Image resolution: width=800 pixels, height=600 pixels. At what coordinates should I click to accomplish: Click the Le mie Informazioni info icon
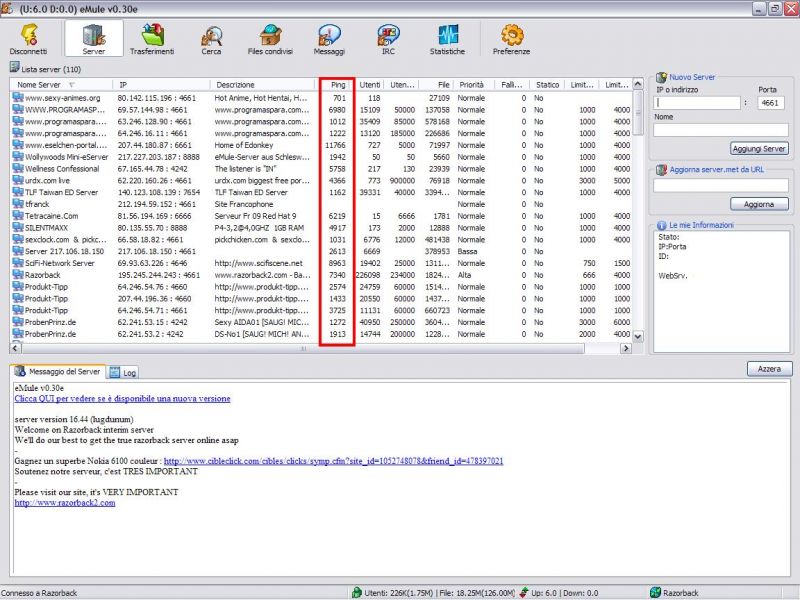coord(661,225)
